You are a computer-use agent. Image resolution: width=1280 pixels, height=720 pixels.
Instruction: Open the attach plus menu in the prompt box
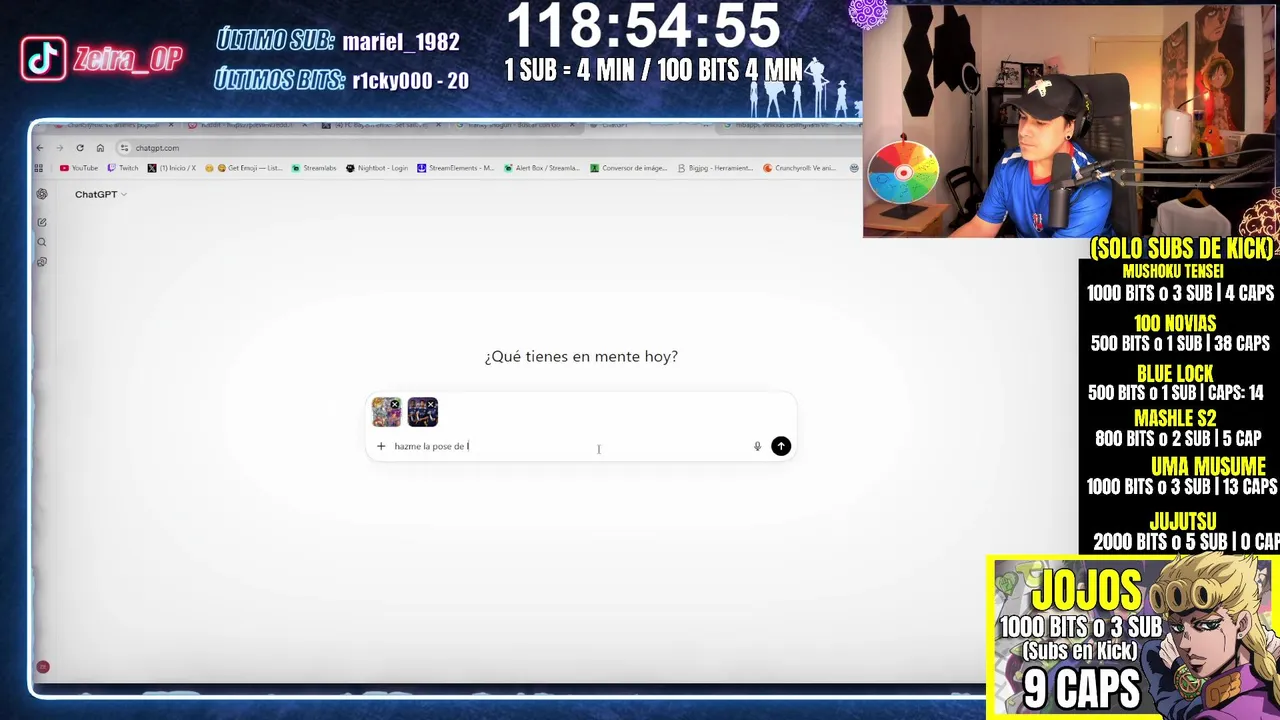point(381,446)
